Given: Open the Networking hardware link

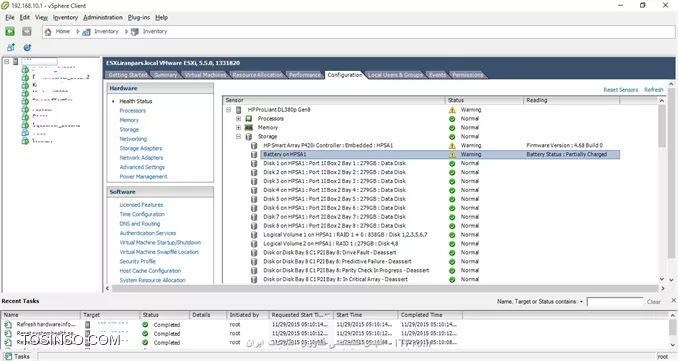Looking at the screenshot, I should point(133,139).
